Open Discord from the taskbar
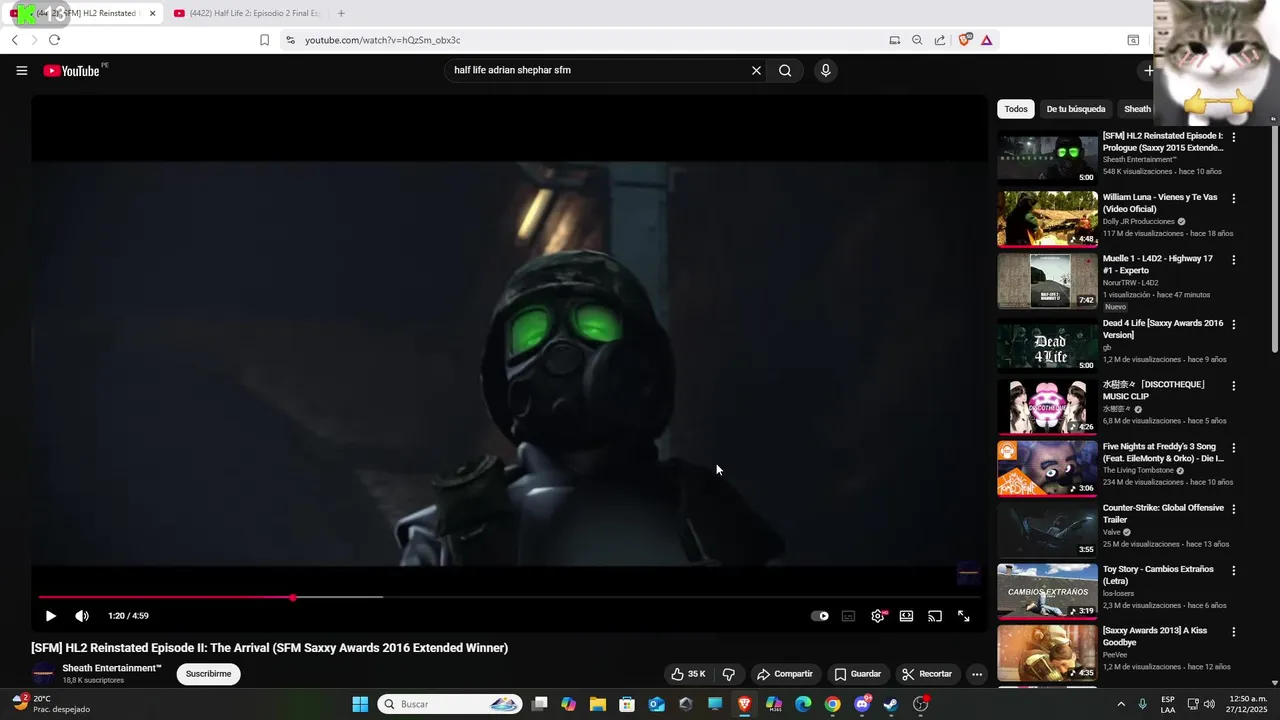Screen dimensions: 1280x720 tap(862, 704)
